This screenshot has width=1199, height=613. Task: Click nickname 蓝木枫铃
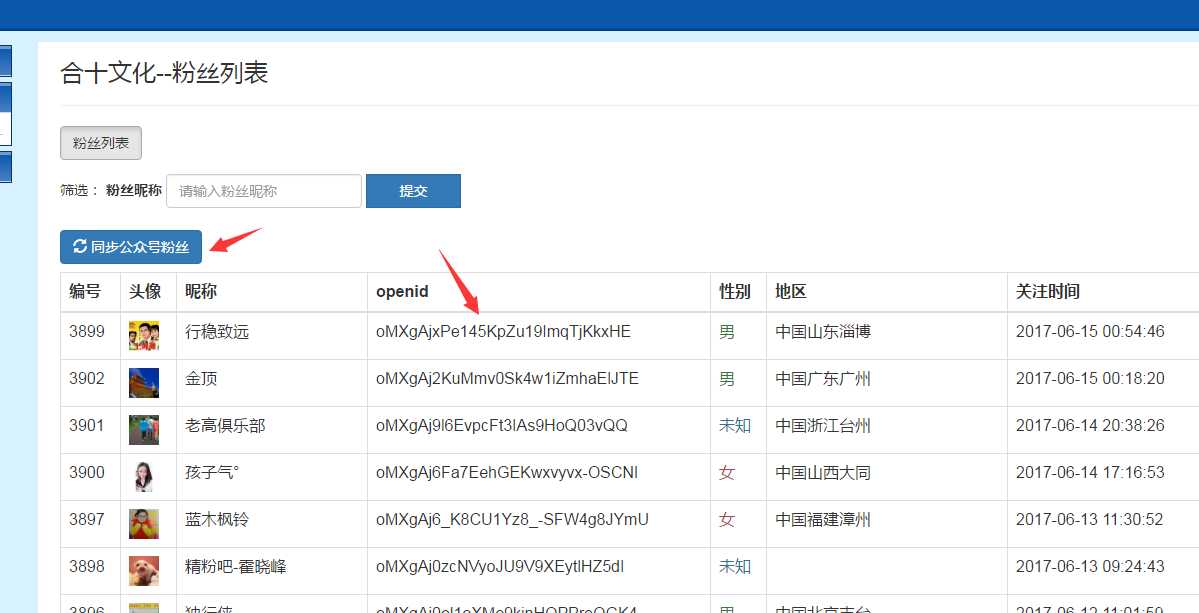[x=217, y=520]
